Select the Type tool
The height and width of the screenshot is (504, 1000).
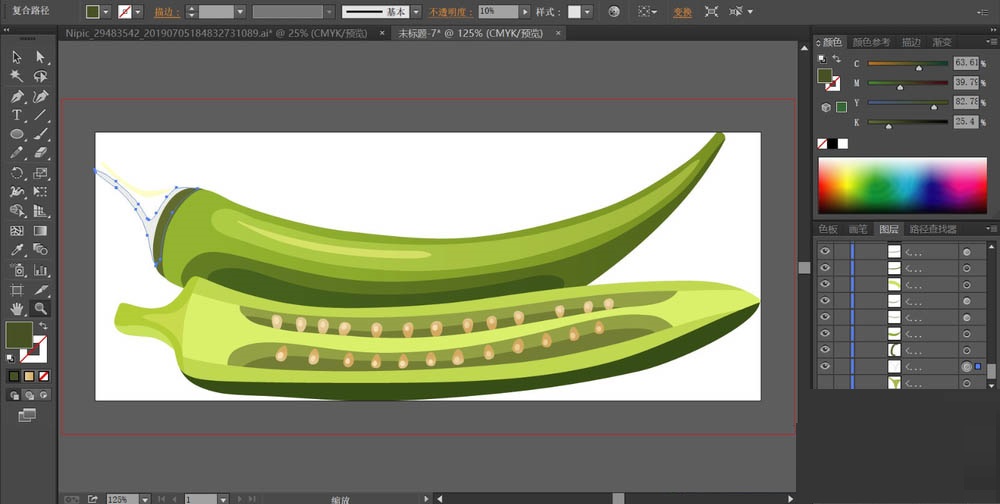(x=17, y=115)
